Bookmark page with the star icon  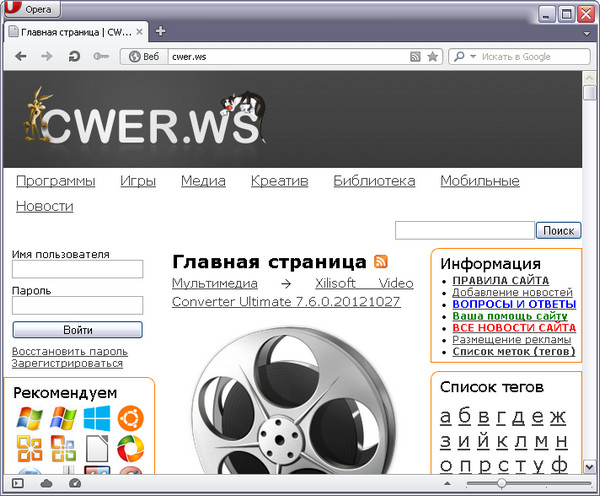(x=432, y=57)
